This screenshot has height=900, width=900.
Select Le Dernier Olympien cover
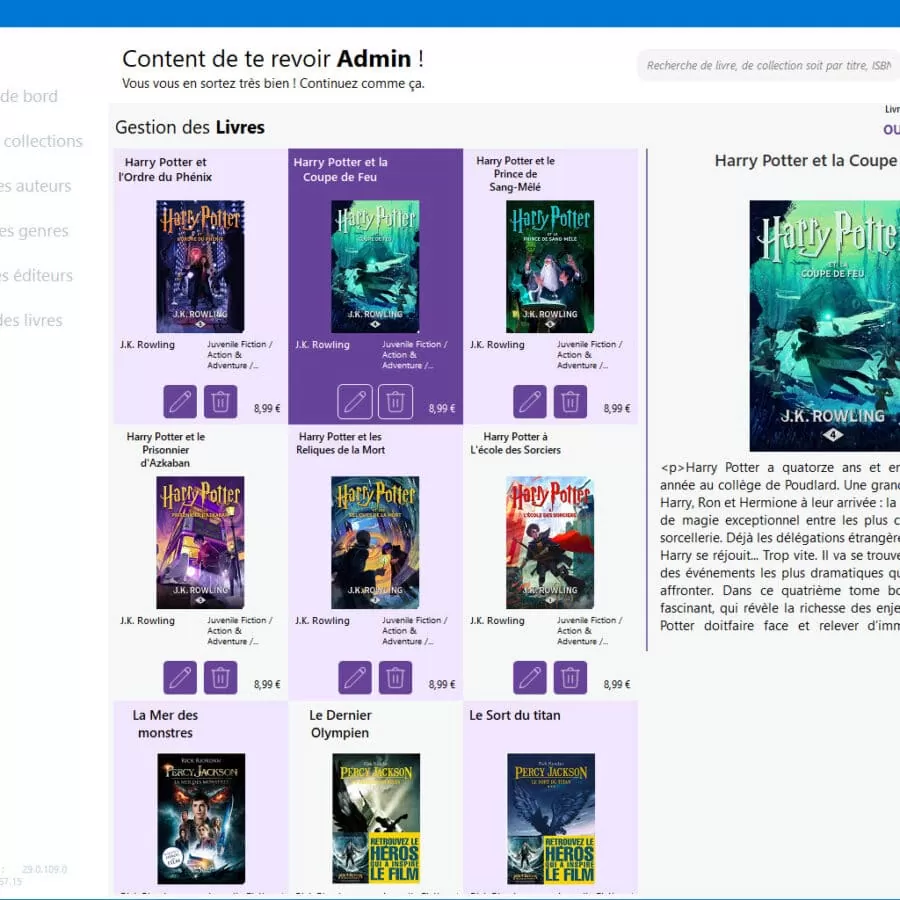pos(376,818)
